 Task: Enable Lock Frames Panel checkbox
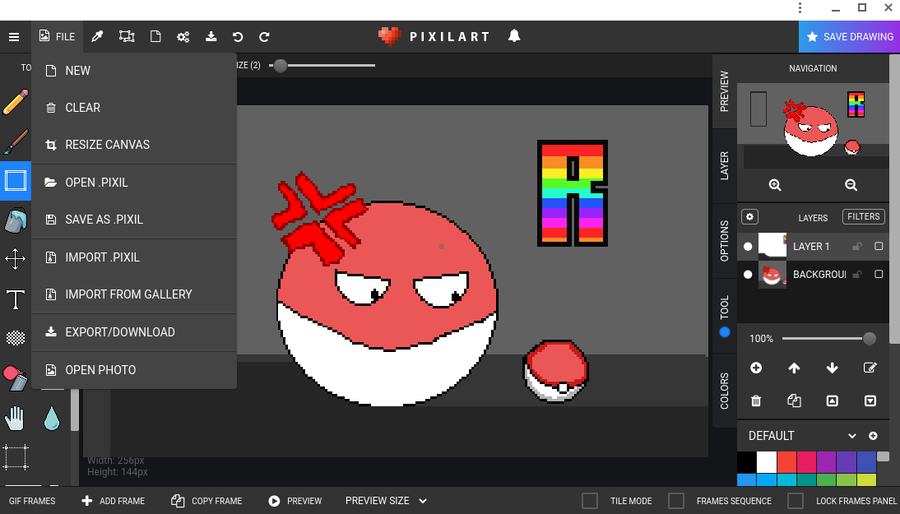tap(796, 501)
